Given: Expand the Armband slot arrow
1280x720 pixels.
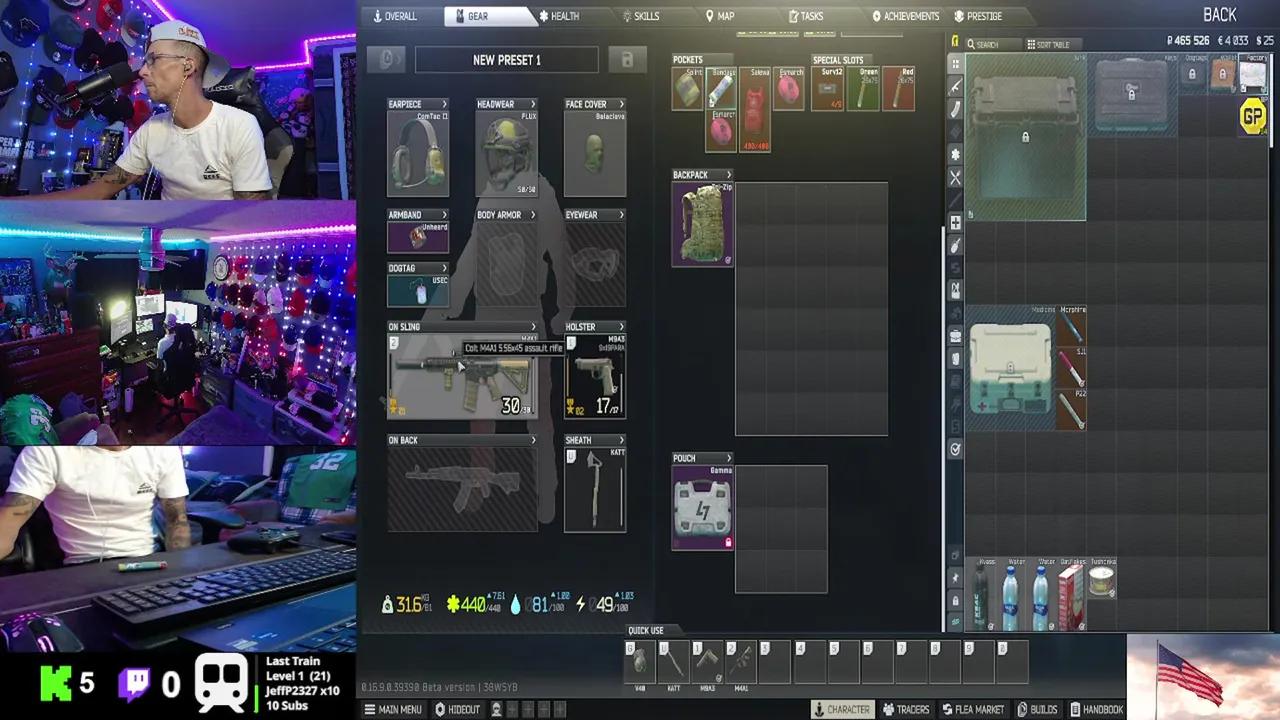Looking at the screenshot, I should (444, 215).
